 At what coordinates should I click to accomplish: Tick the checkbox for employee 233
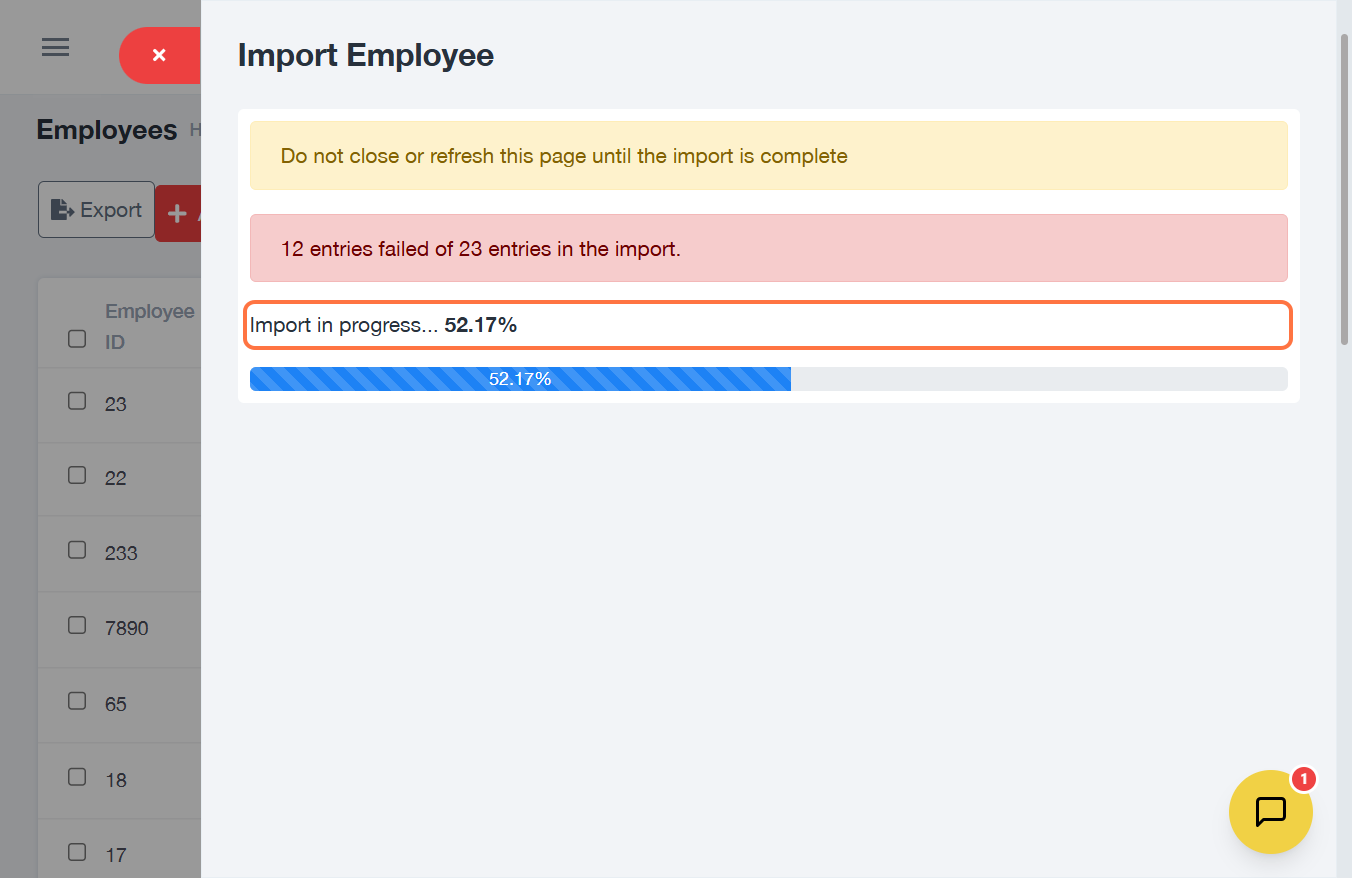[77, 550]
